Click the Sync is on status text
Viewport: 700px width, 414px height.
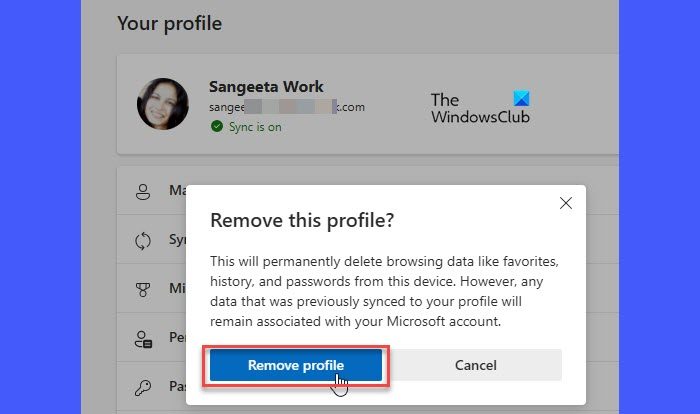point(254,127)
